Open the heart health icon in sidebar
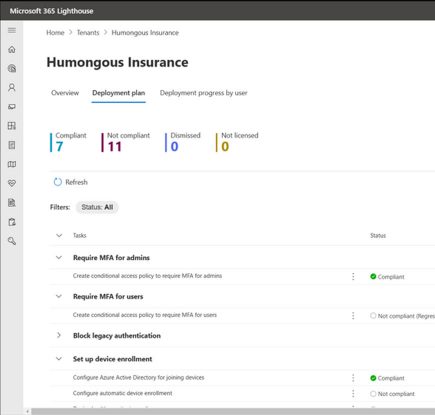The height and width of the screenshot is (415, 435). 12,183
